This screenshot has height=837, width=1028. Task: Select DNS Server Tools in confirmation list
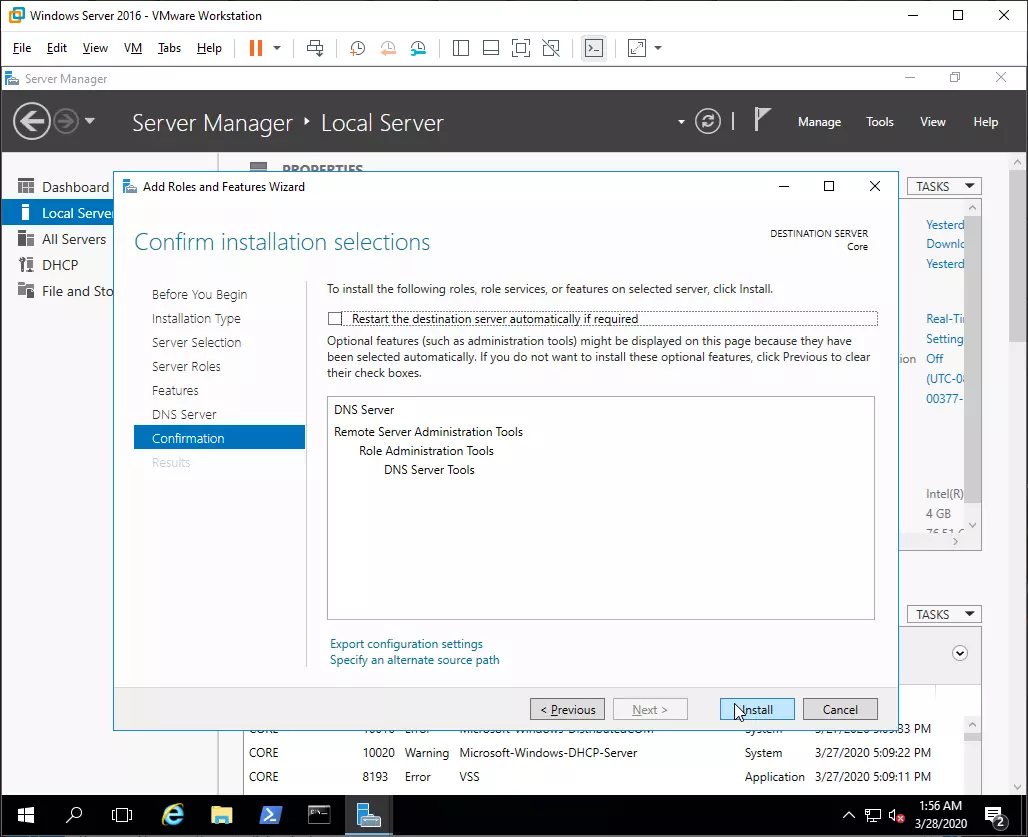(x=429, y=470)
